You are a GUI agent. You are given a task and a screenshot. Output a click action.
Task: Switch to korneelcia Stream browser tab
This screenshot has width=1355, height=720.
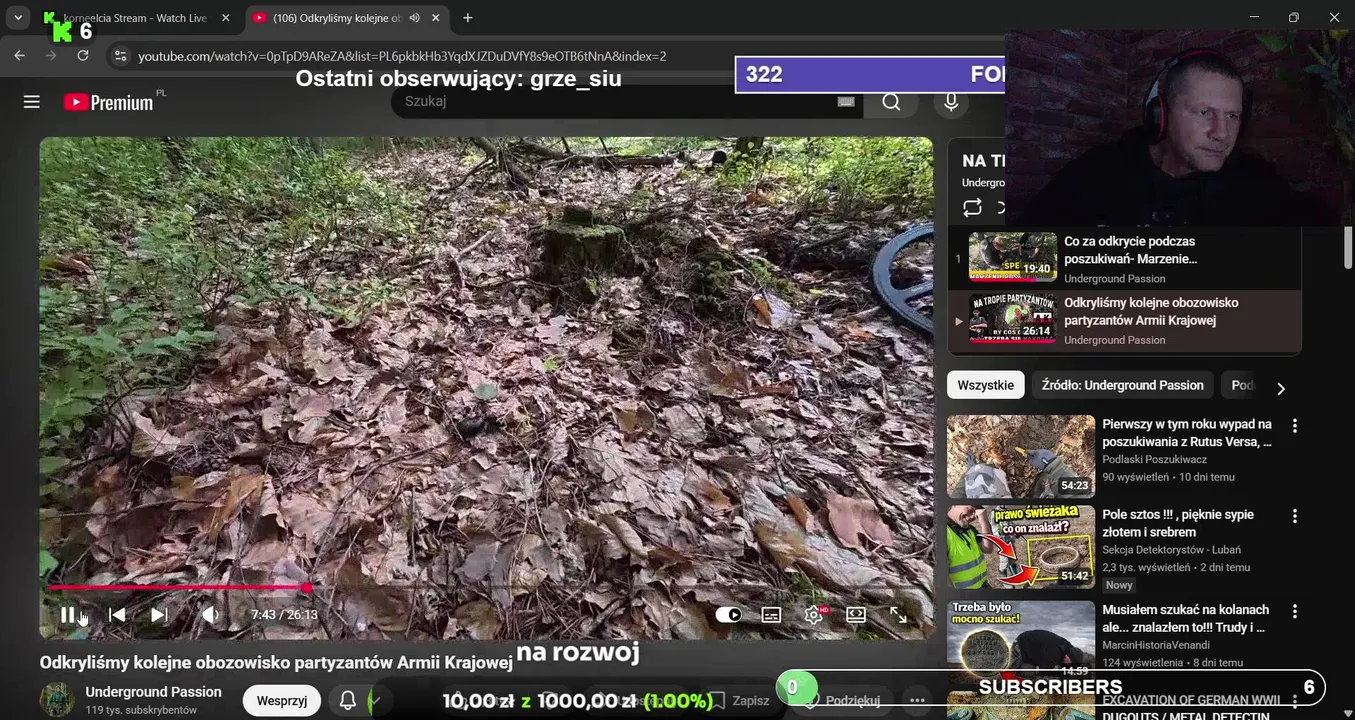(135, 18)
